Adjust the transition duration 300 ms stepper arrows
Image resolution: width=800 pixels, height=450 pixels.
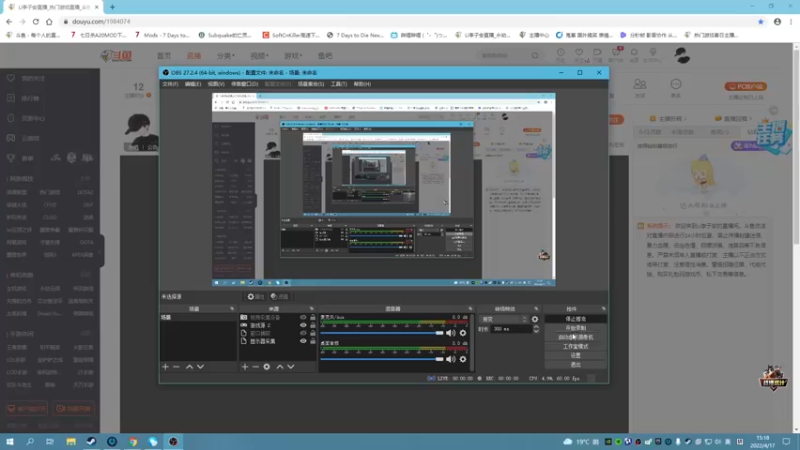pyautogui.click(x=536, y=329)
